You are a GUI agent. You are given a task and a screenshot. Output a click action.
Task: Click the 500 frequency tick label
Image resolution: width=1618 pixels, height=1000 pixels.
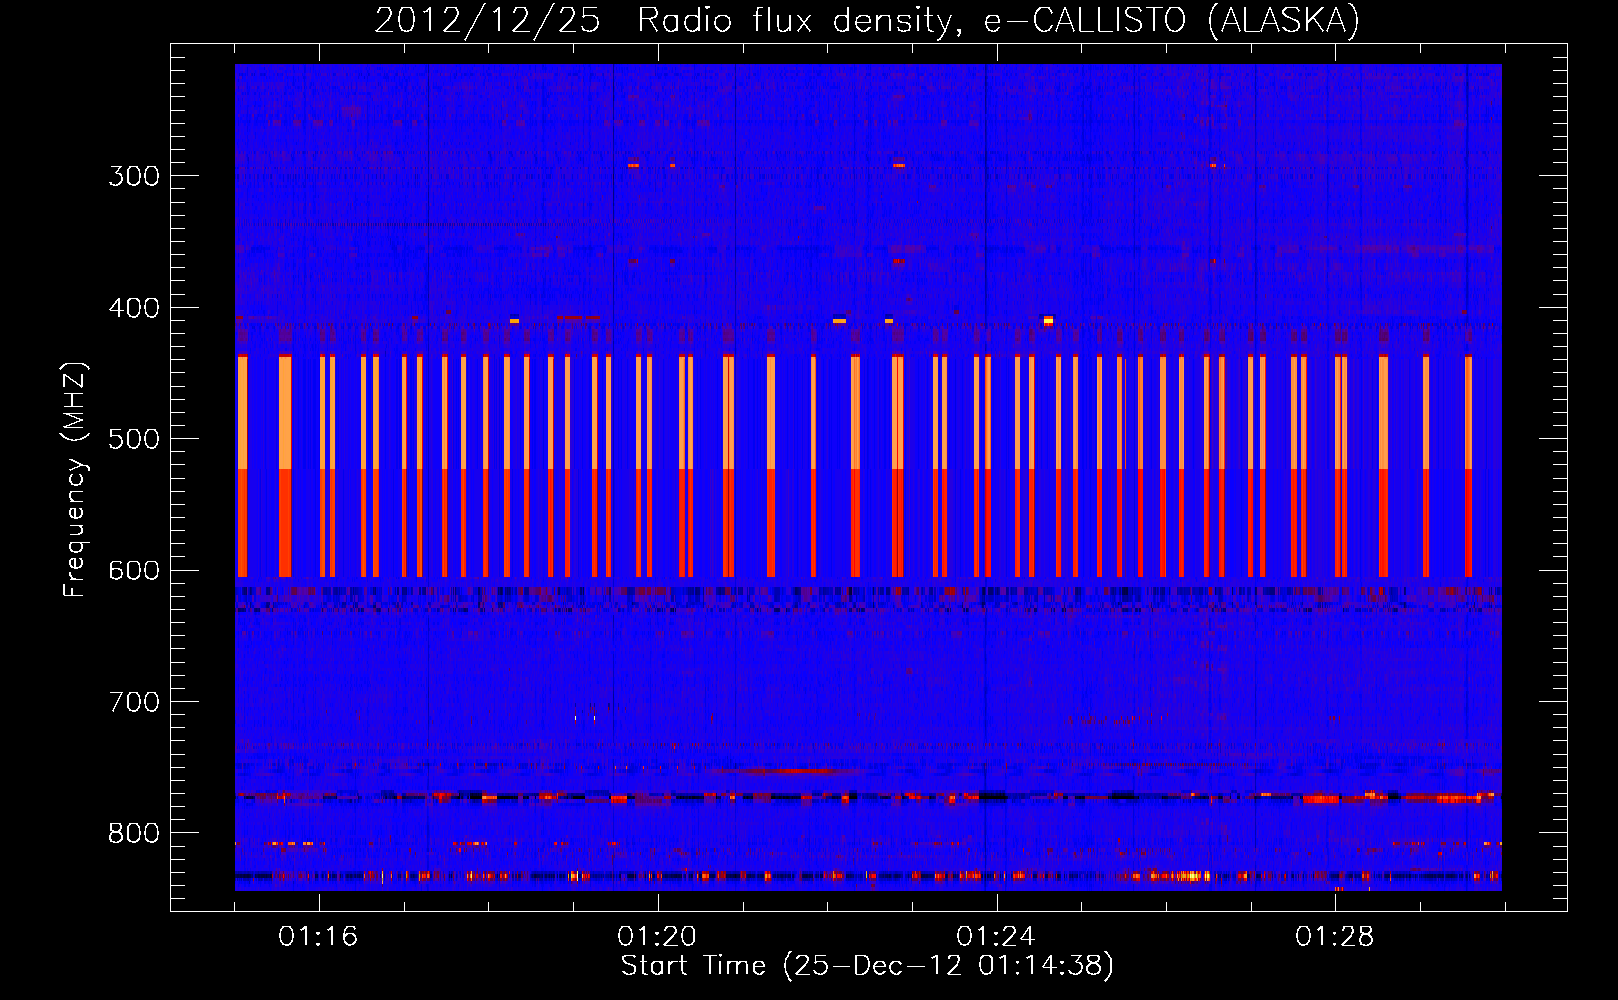(134, 439)
